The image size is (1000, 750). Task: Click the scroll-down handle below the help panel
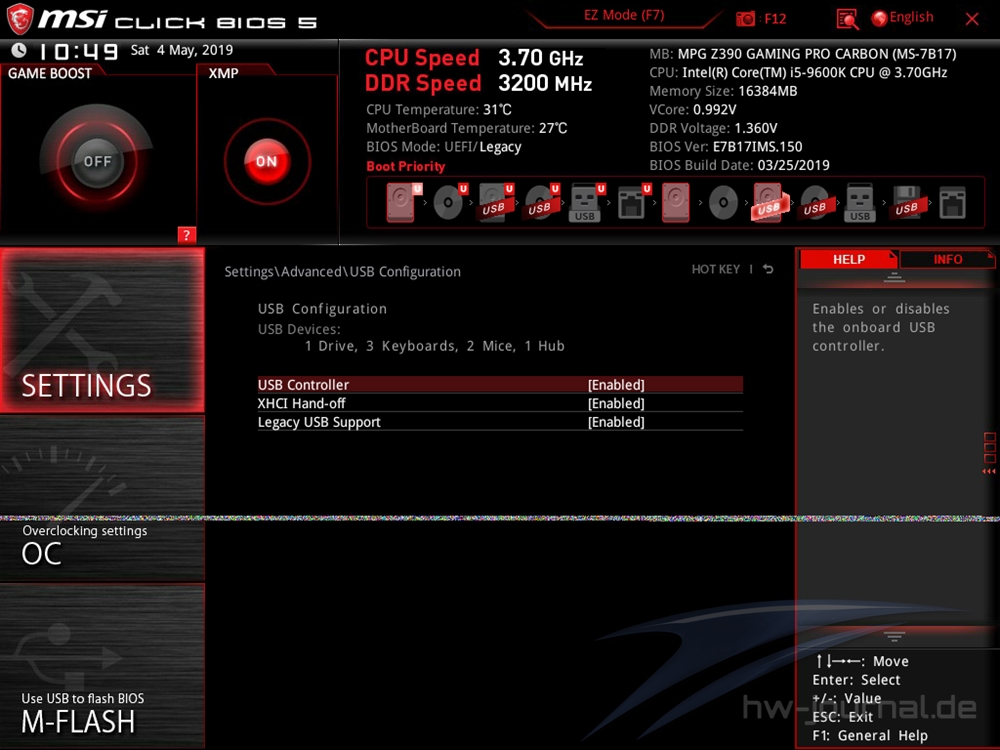coord(894,636)
